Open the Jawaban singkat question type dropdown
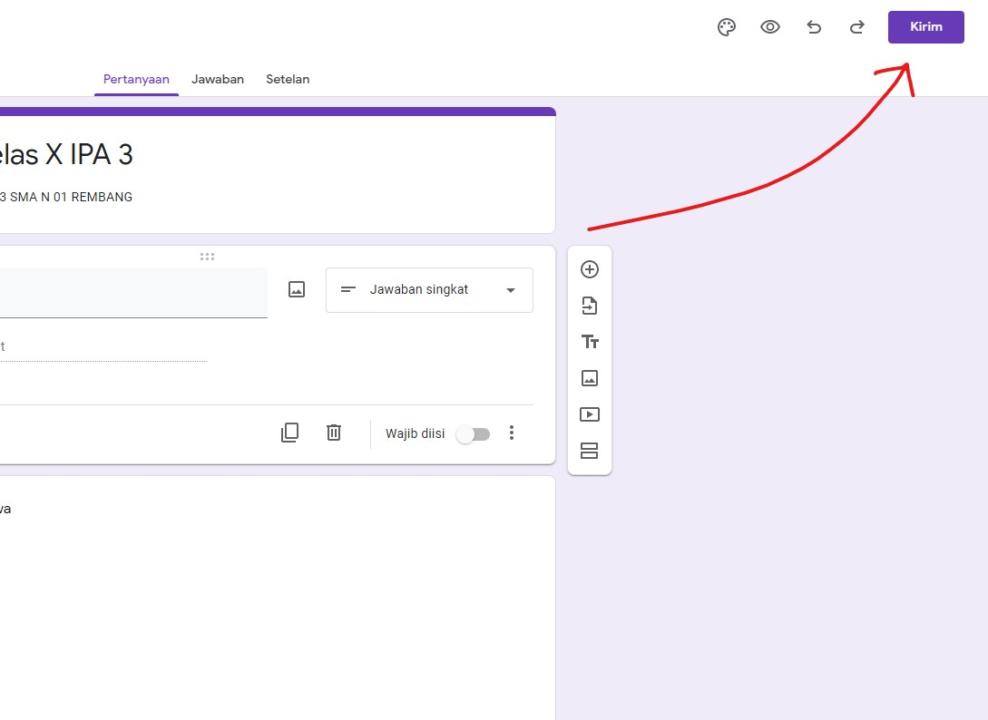The width and height of the screenshot is (988, 720). (x=429, y=290)
